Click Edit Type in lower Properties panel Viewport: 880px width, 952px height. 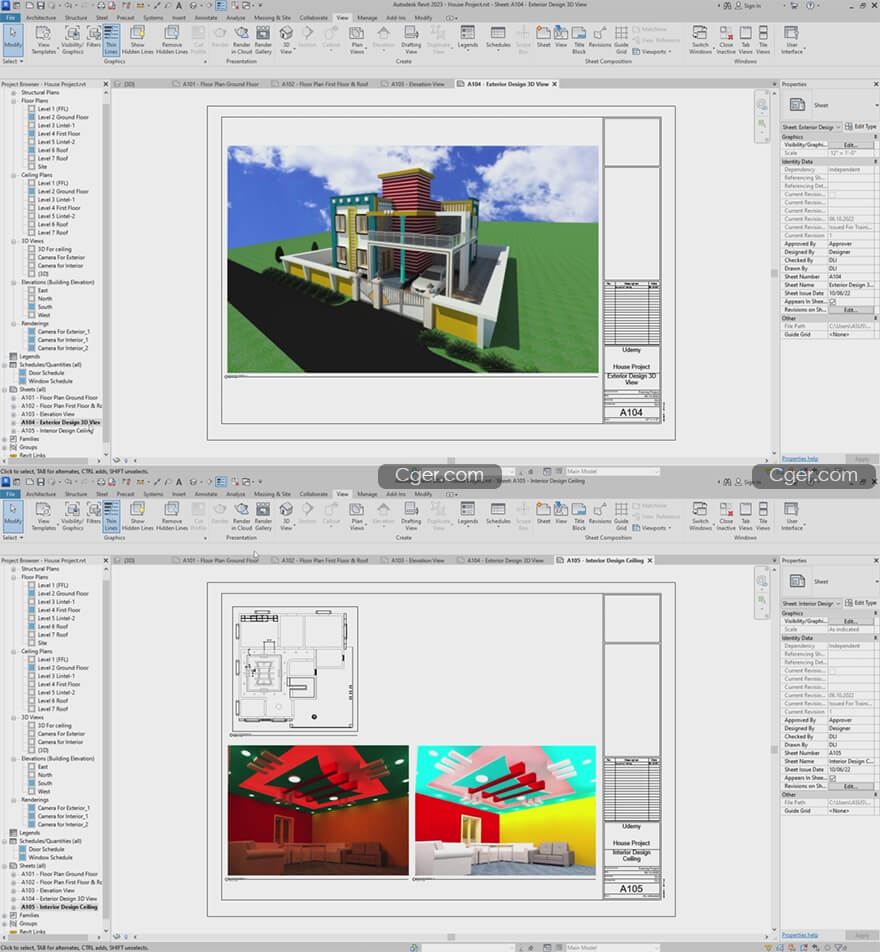pyautogui.click(x=861, y=603)
